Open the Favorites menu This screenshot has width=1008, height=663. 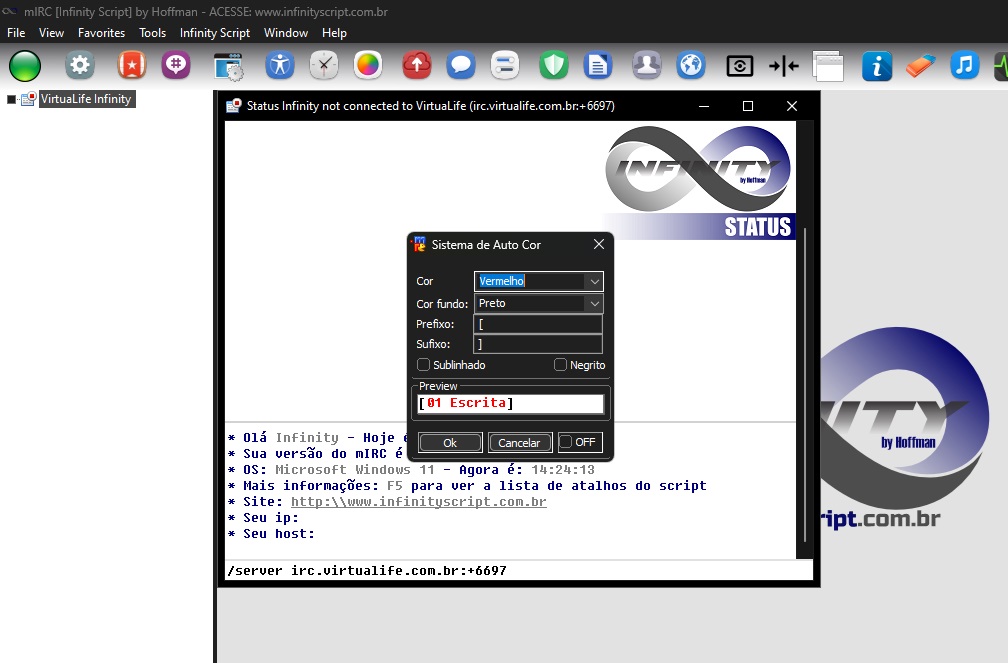101,33
